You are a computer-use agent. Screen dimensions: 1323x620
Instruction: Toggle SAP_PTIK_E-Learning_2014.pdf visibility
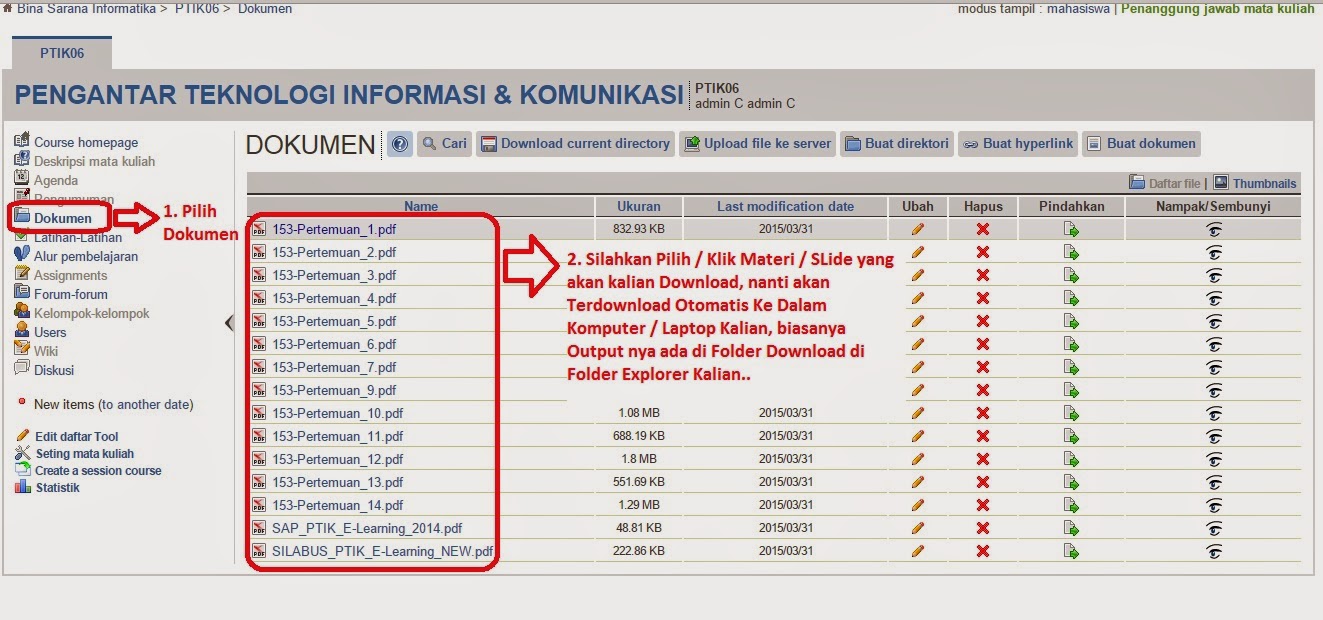pos(1213,528)
